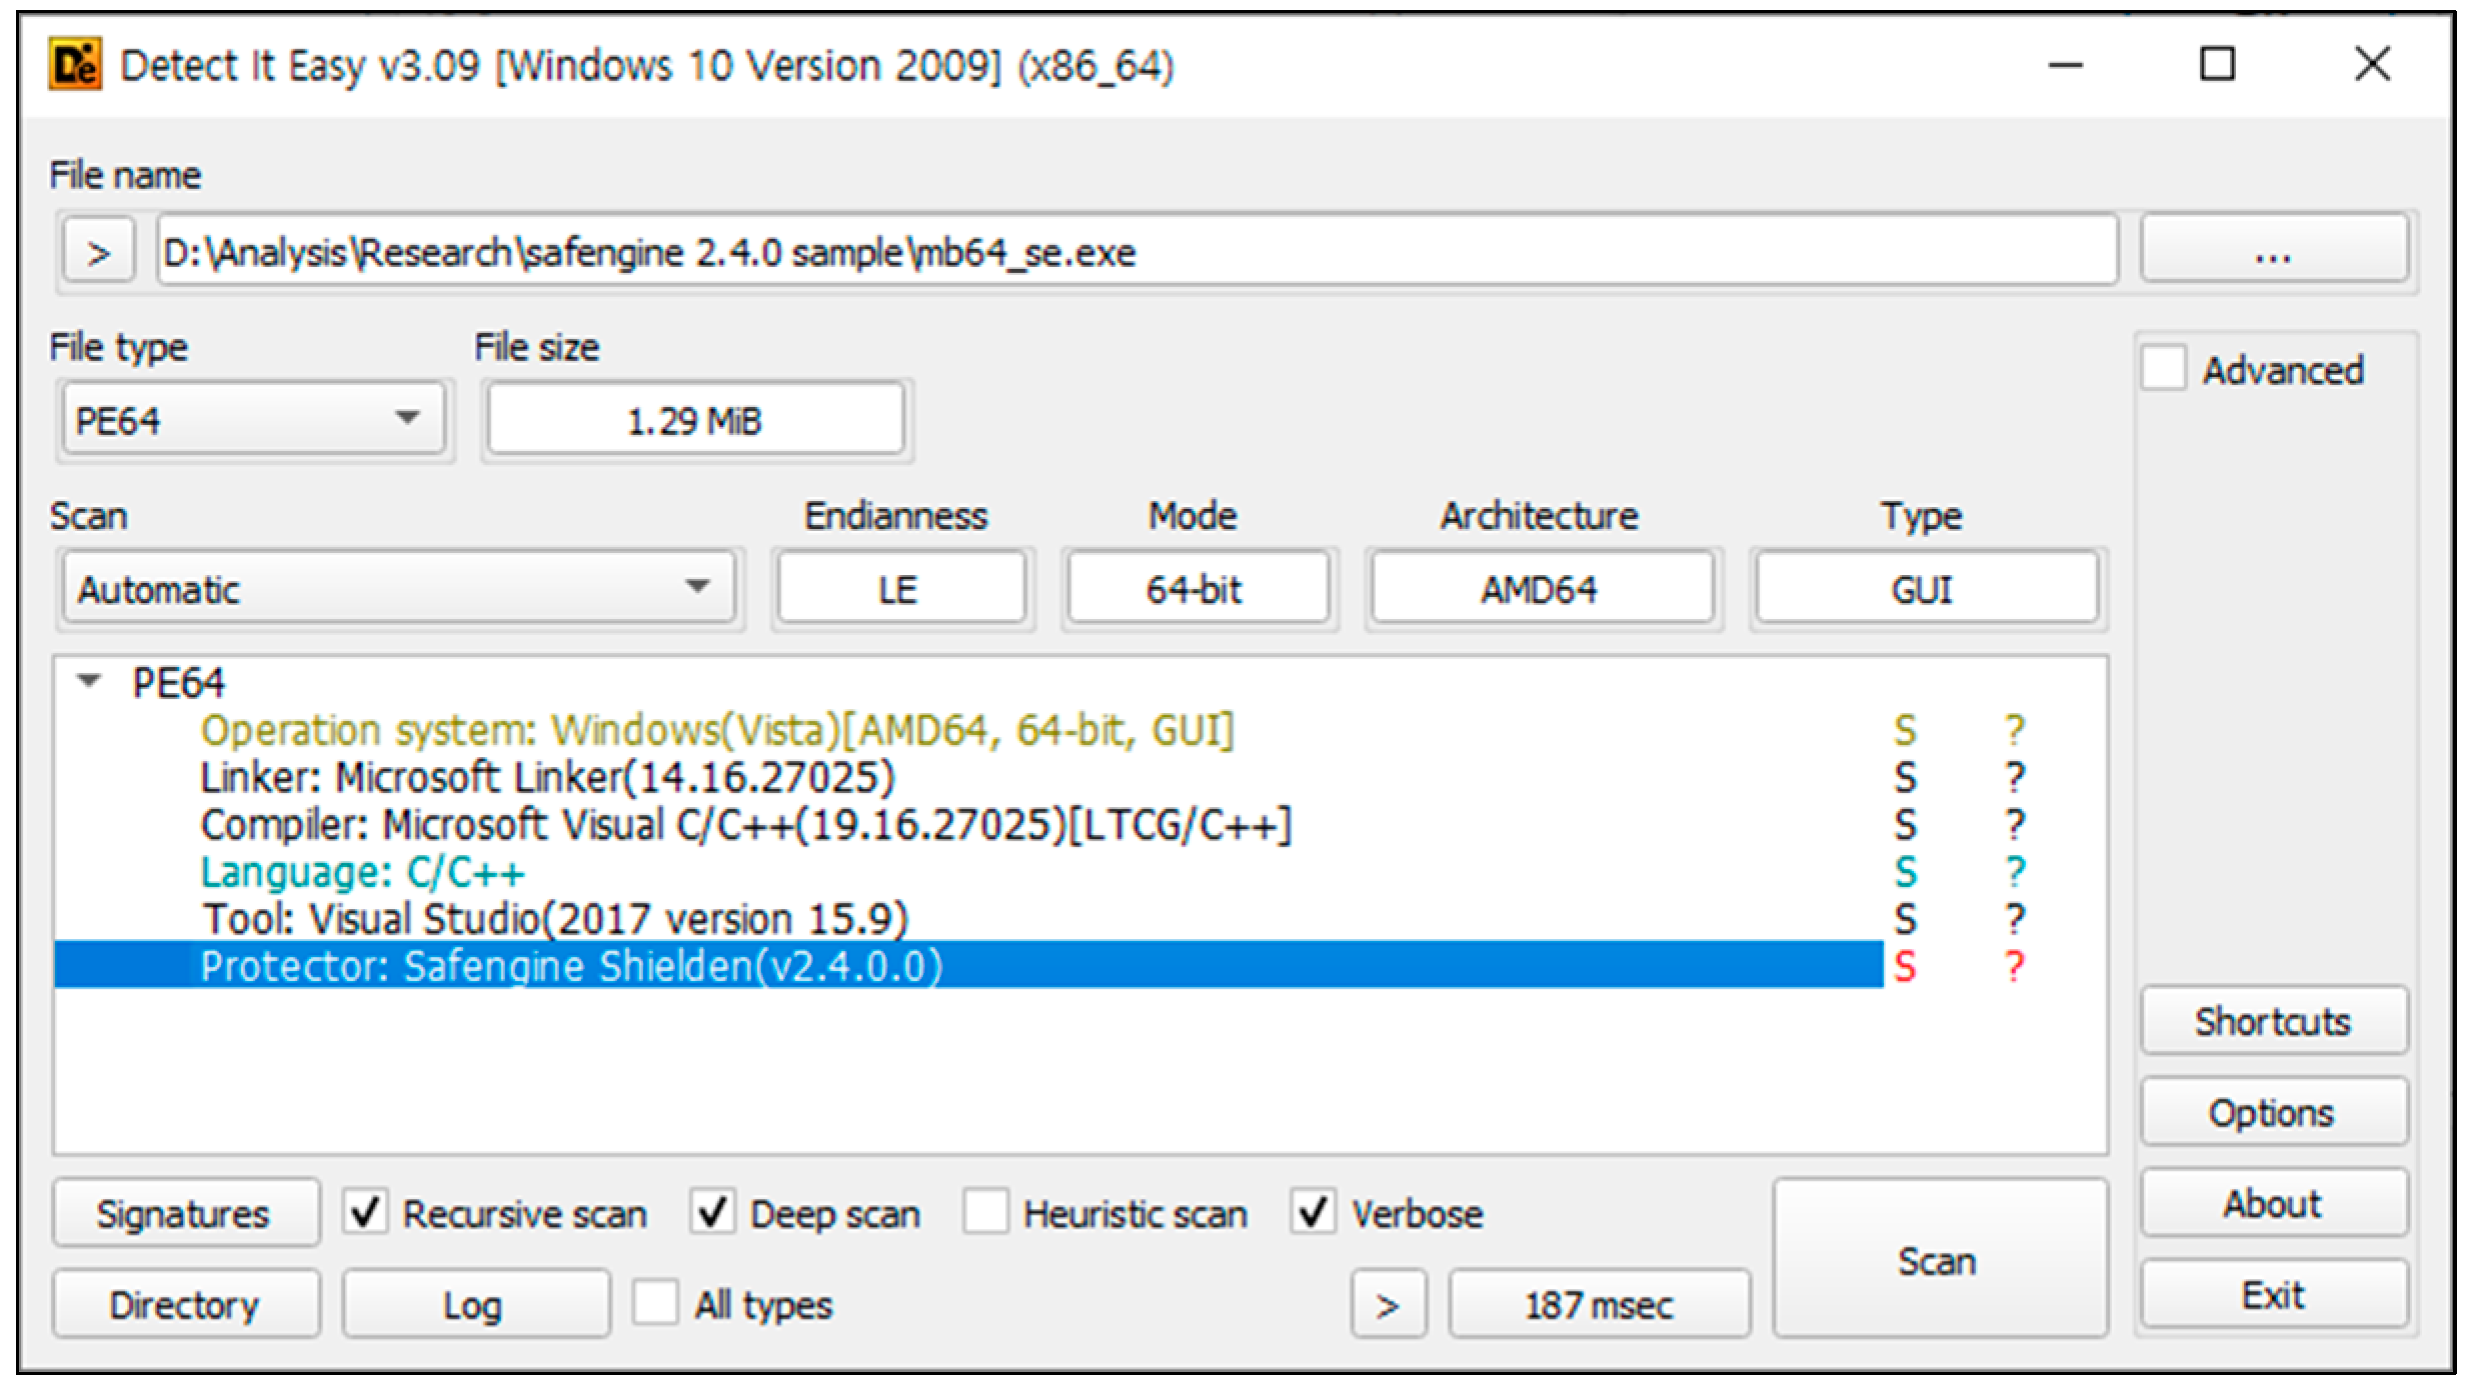Enable the Heuristic scan checkbox
The width and height of the screenshot is (2471, 1388).
pos(985,1213)
